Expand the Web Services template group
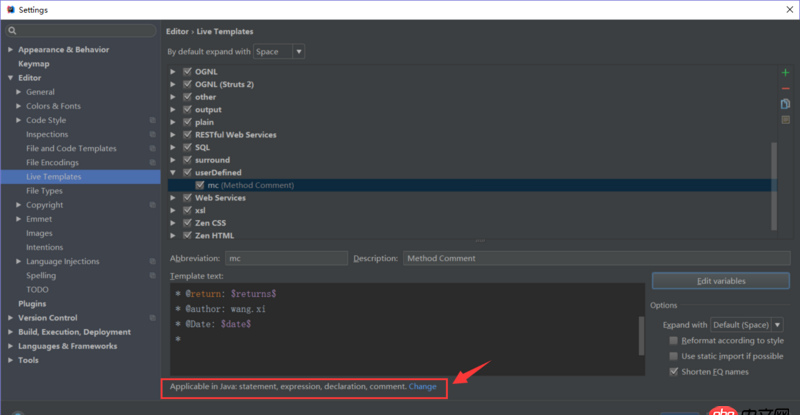Image resolution: width=800 pixels, height=415 pixels. click(x=175, y=198)
